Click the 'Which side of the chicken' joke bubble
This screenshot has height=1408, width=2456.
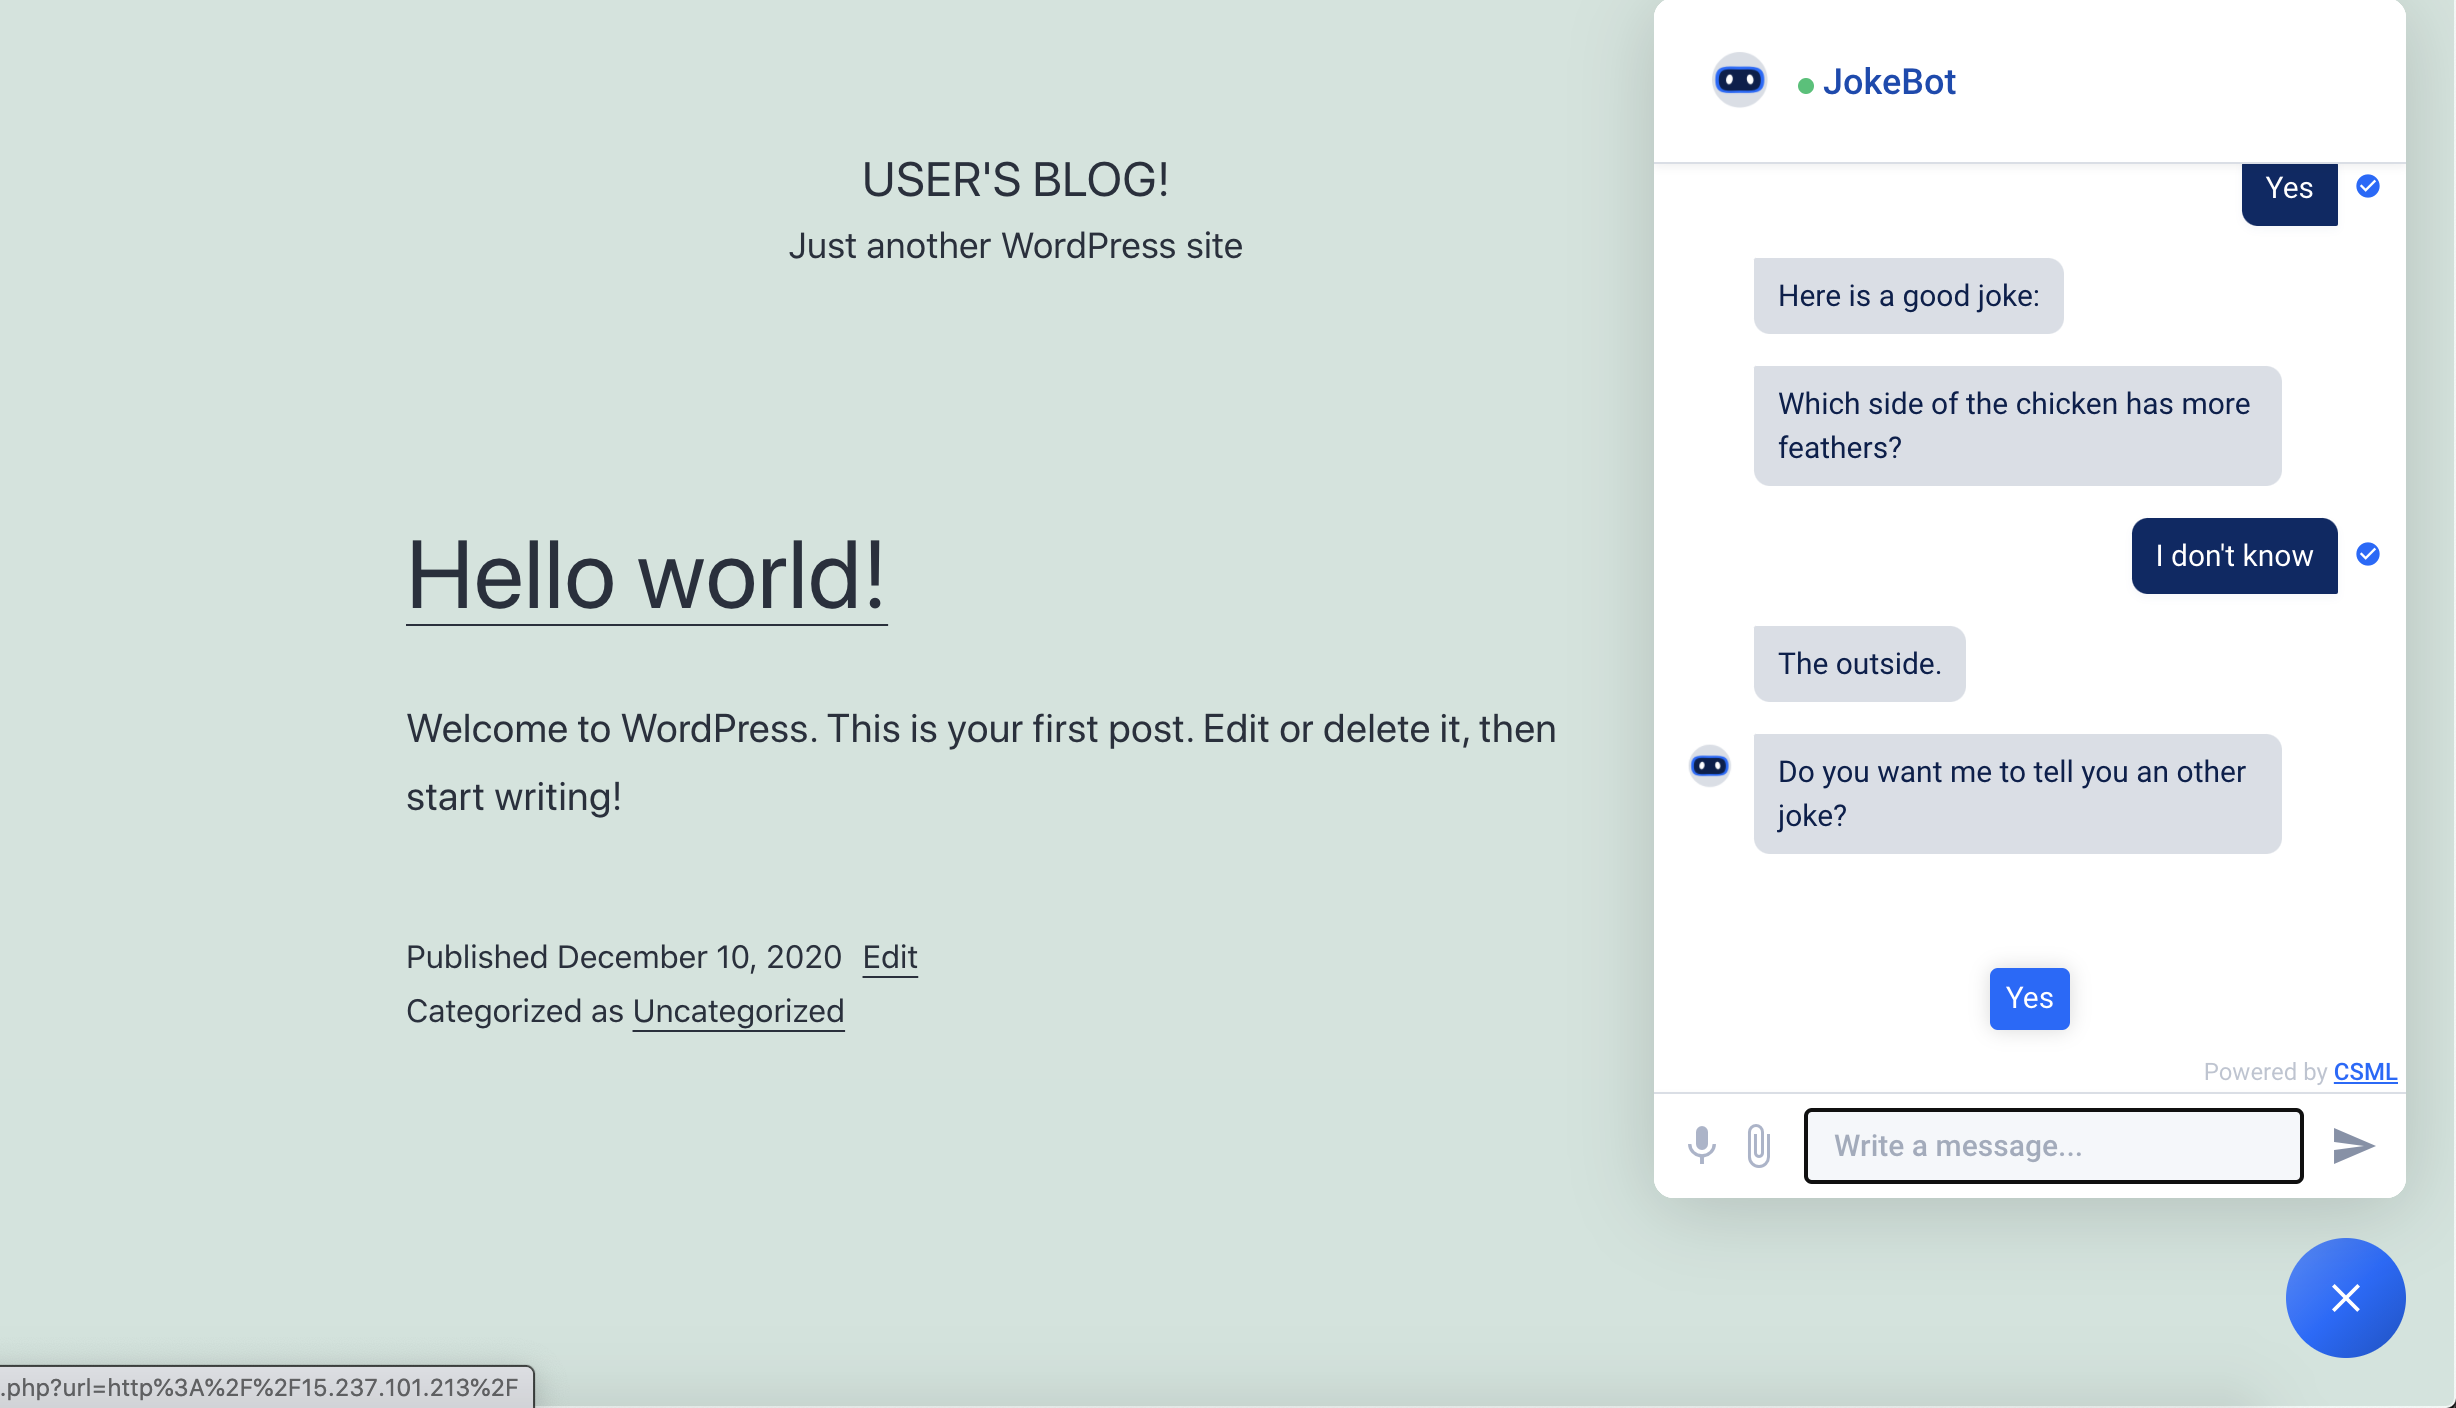click(x=2015, y=425)
